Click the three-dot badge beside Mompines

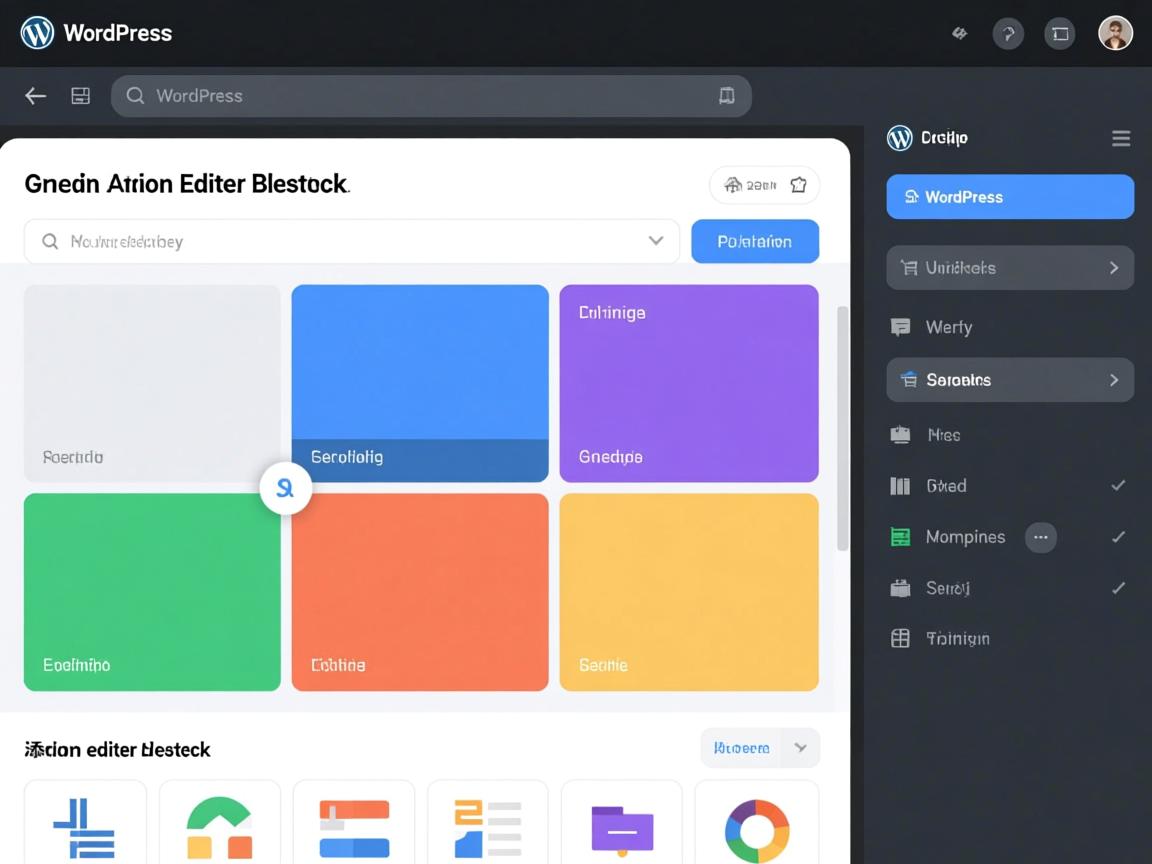click(1041, 537)
